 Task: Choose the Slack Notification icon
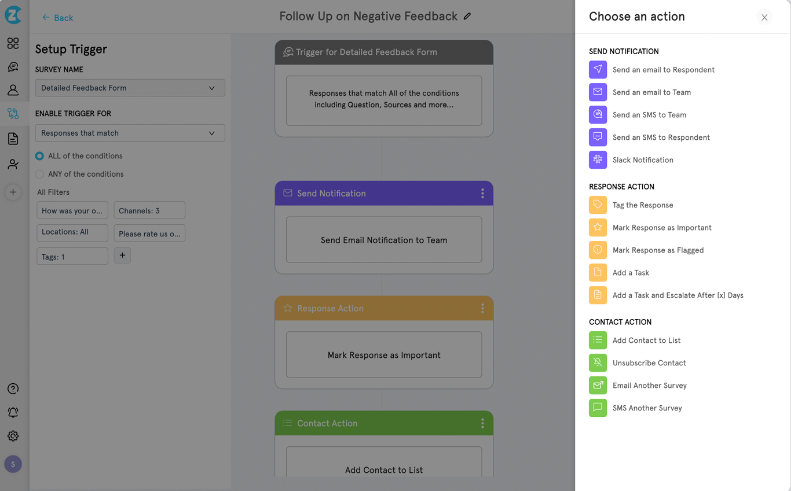point(598,159)
